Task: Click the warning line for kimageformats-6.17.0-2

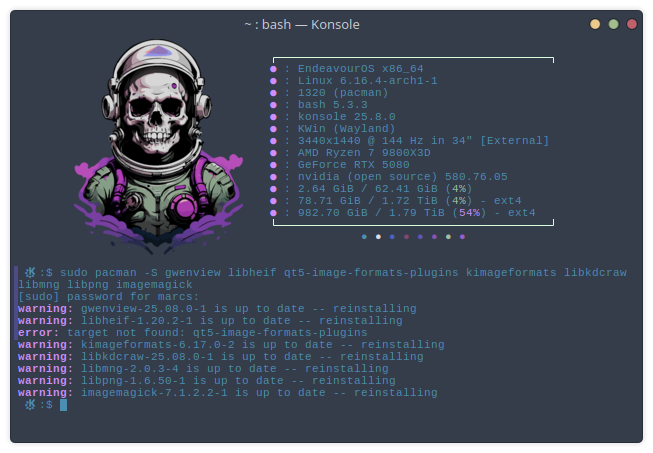Action: tap(231, 345)
